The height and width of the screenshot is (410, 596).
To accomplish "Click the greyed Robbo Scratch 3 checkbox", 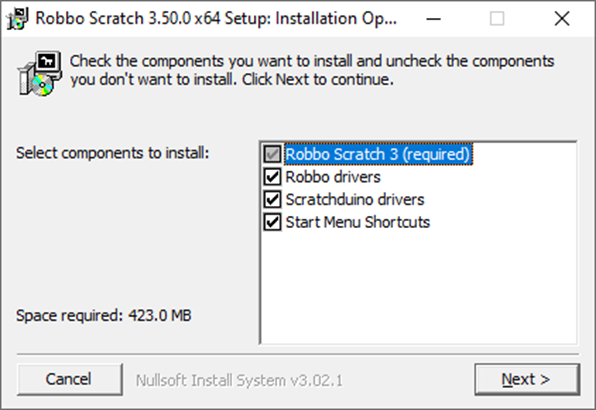I will coord(272,154).
